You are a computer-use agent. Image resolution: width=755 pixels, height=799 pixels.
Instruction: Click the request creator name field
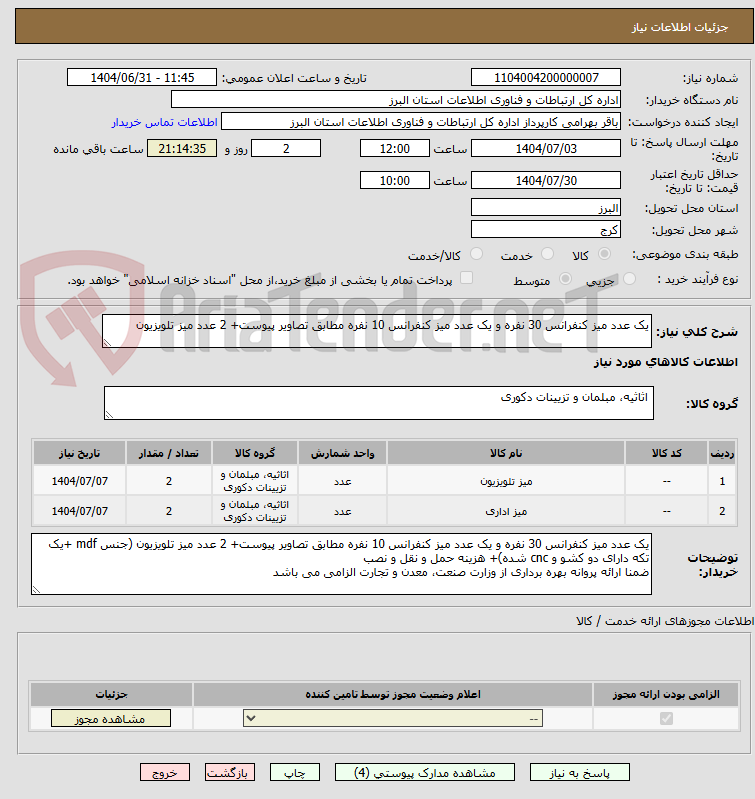(x=421, y=122)
